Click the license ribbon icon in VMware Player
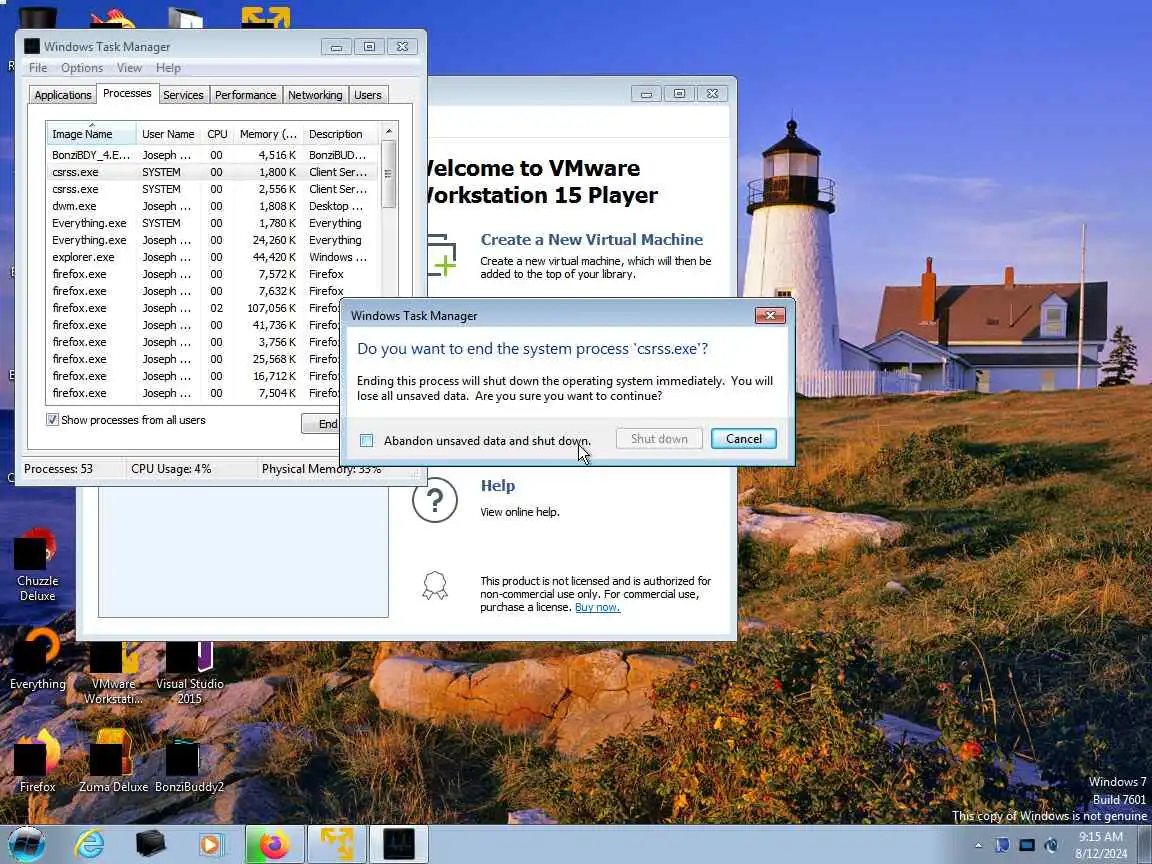The width and height of the screenshot is (1152, 864). click(434, 586)
